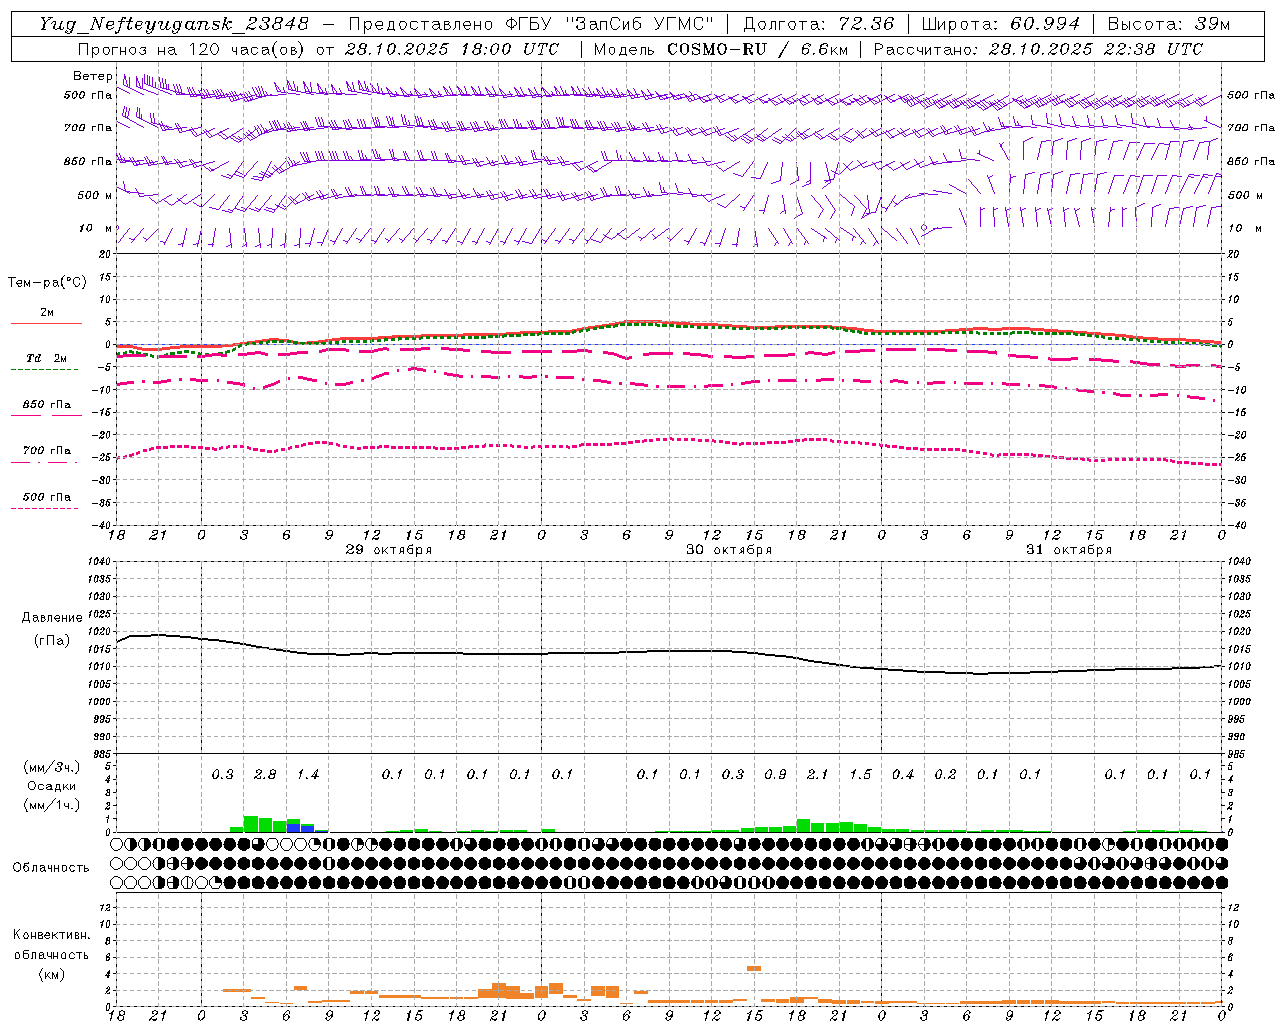Click the '2м' temperature legend label
Image resolution: width=1280 pixels, height=1024 pixels.
pos(47,313)
